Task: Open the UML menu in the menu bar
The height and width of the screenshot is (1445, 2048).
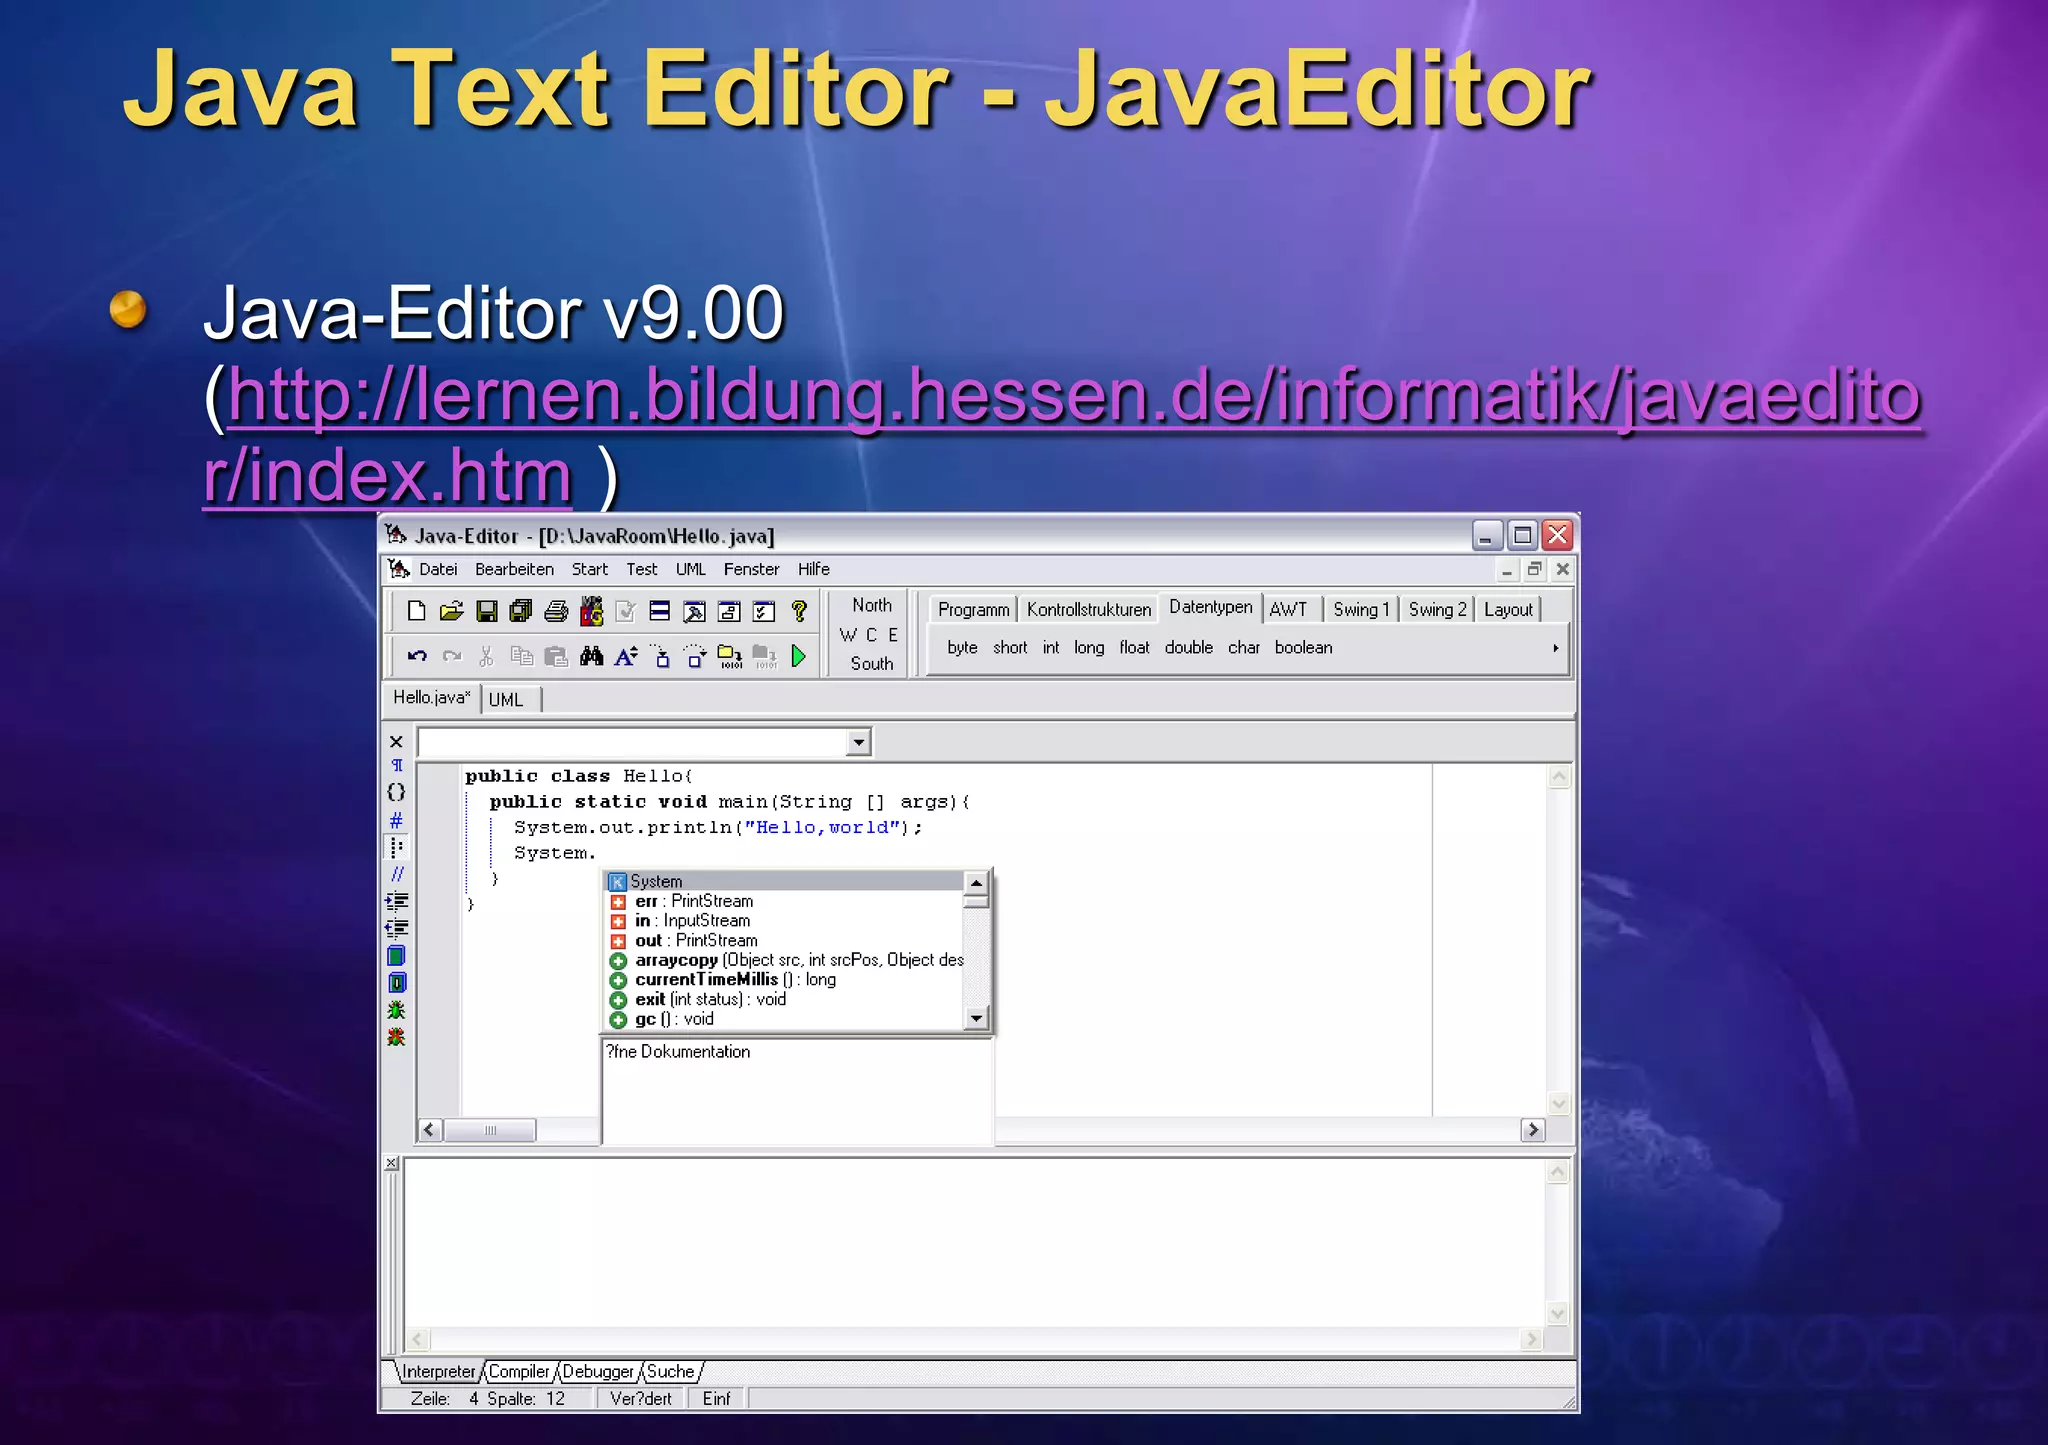Action: point(691,569)
